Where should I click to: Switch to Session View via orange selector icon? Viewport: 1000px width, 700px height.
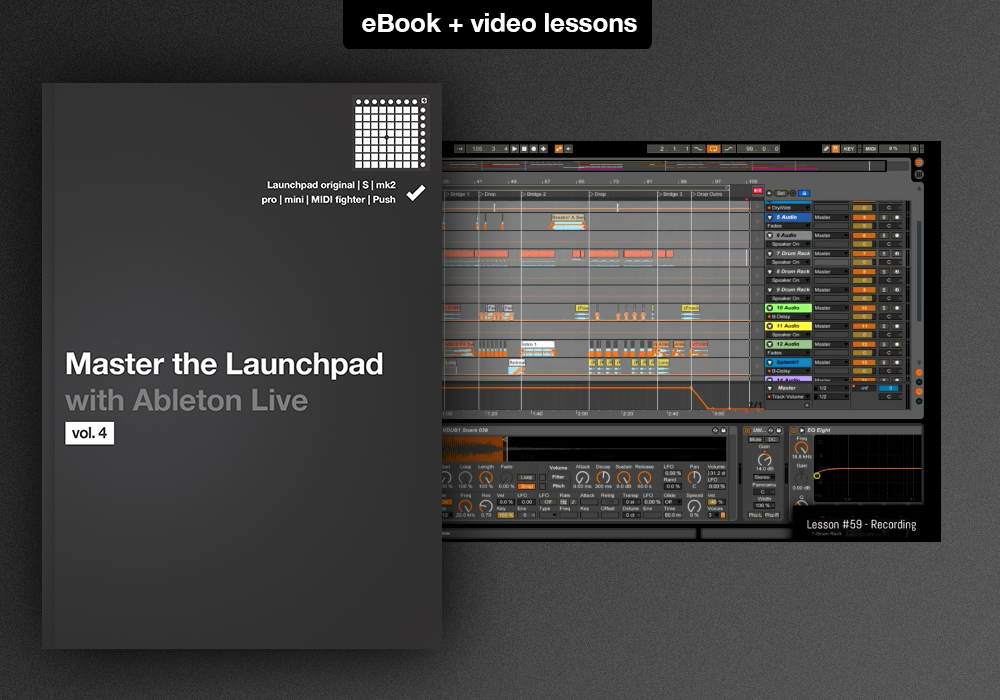(x=919, y=163)
